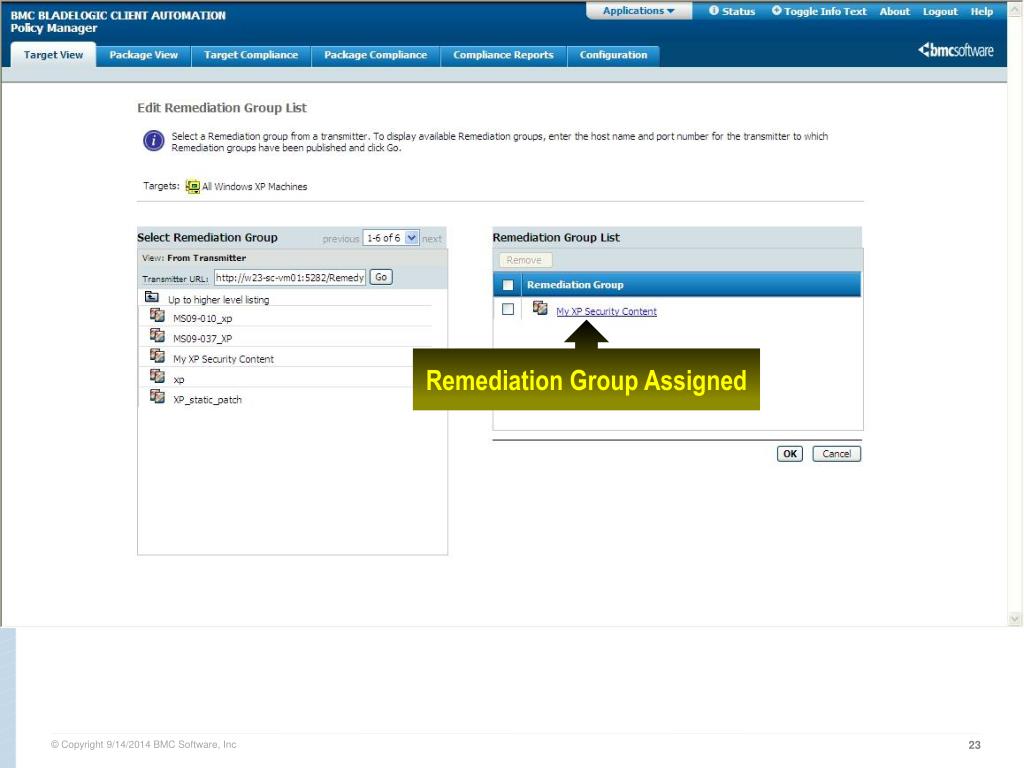Click the Transmitter URL input field
This screenshot has width=1024, height=768.
click(x=290, y=278)
